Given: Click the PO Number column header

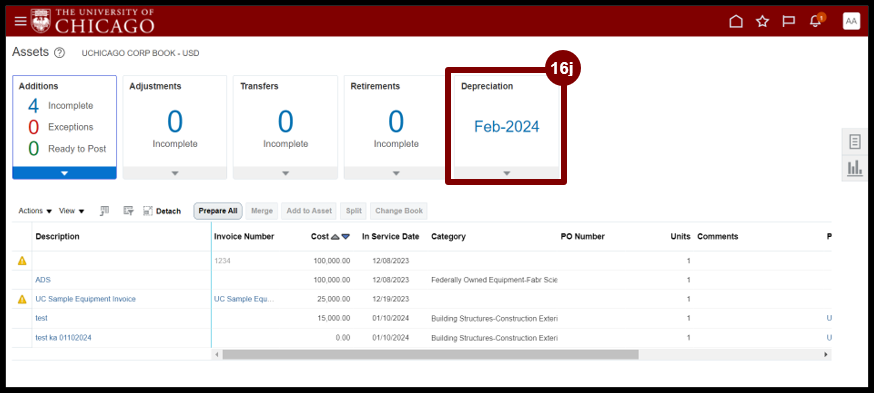Looking at the screenshot, I should point(582,236).
